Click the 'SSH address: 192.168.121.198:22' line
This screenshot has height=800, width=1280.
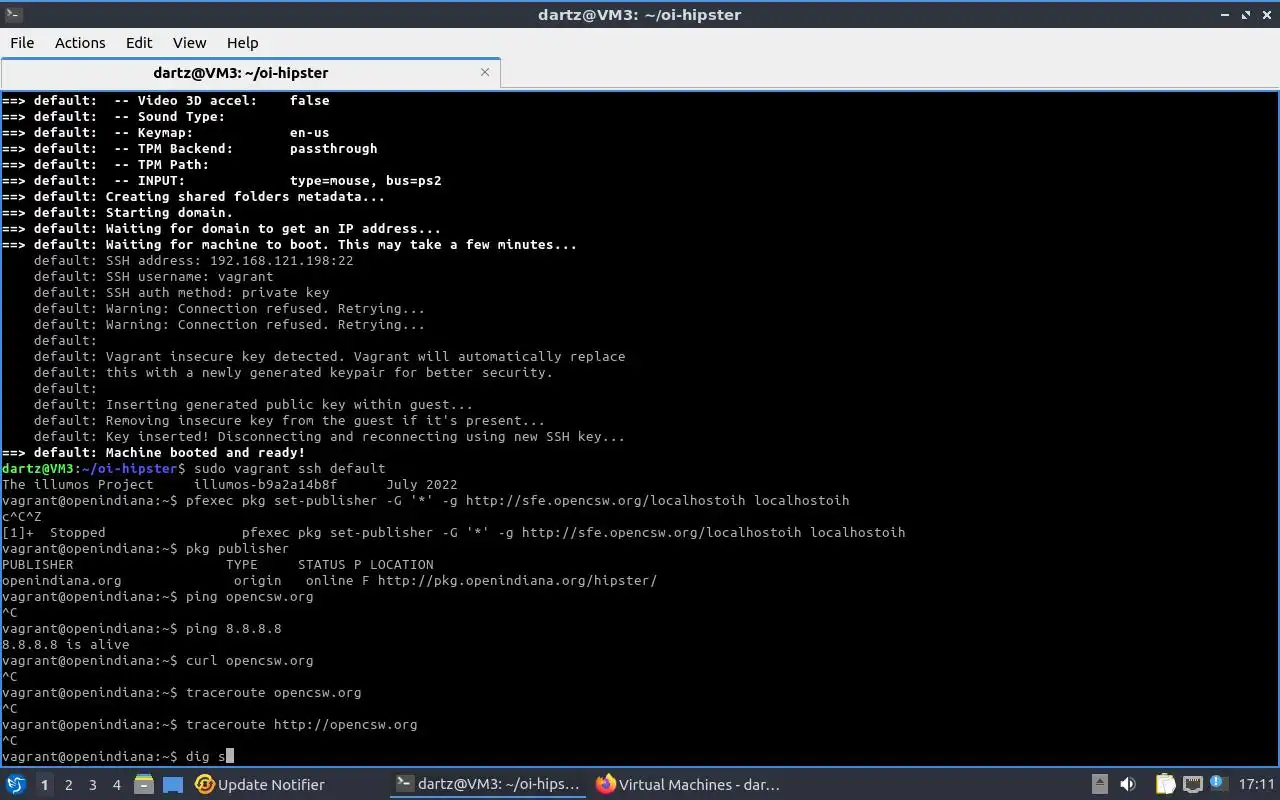coord(193,260)
